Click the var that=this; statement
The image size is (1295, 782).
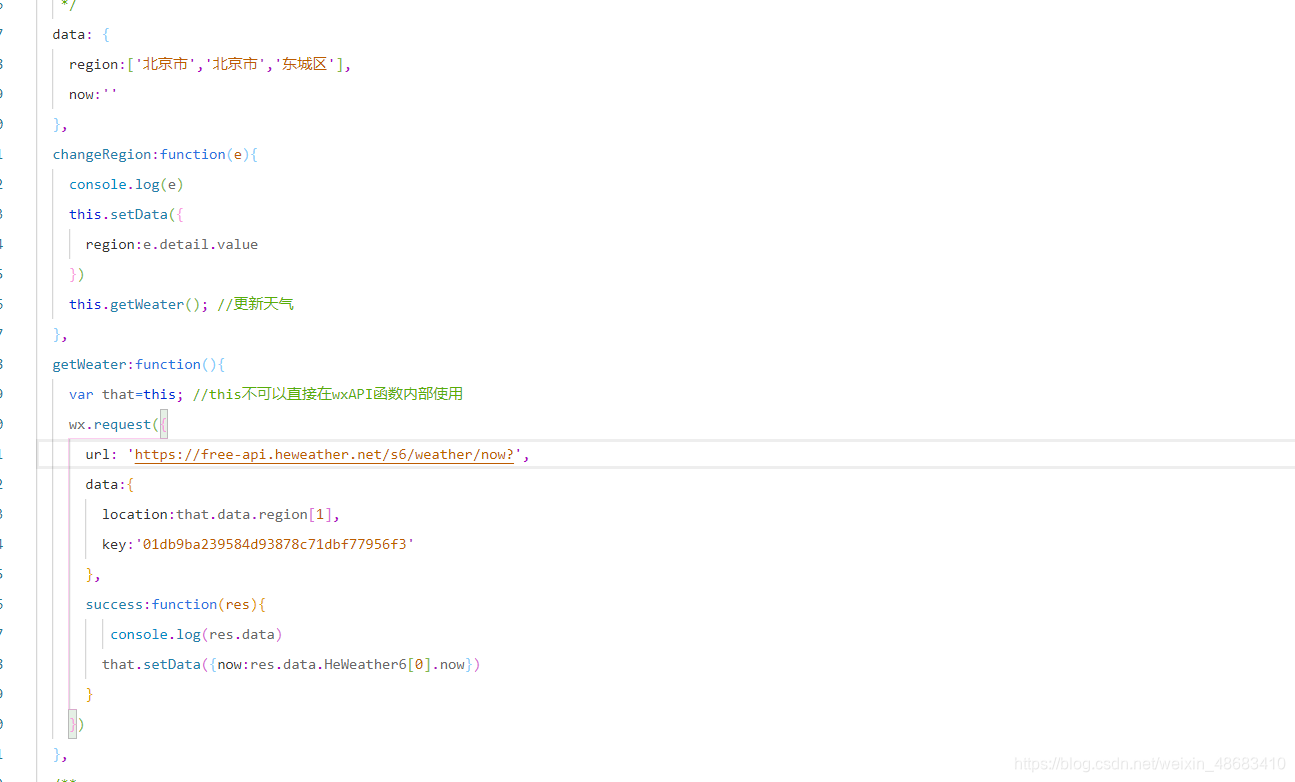tap(127, 394)
